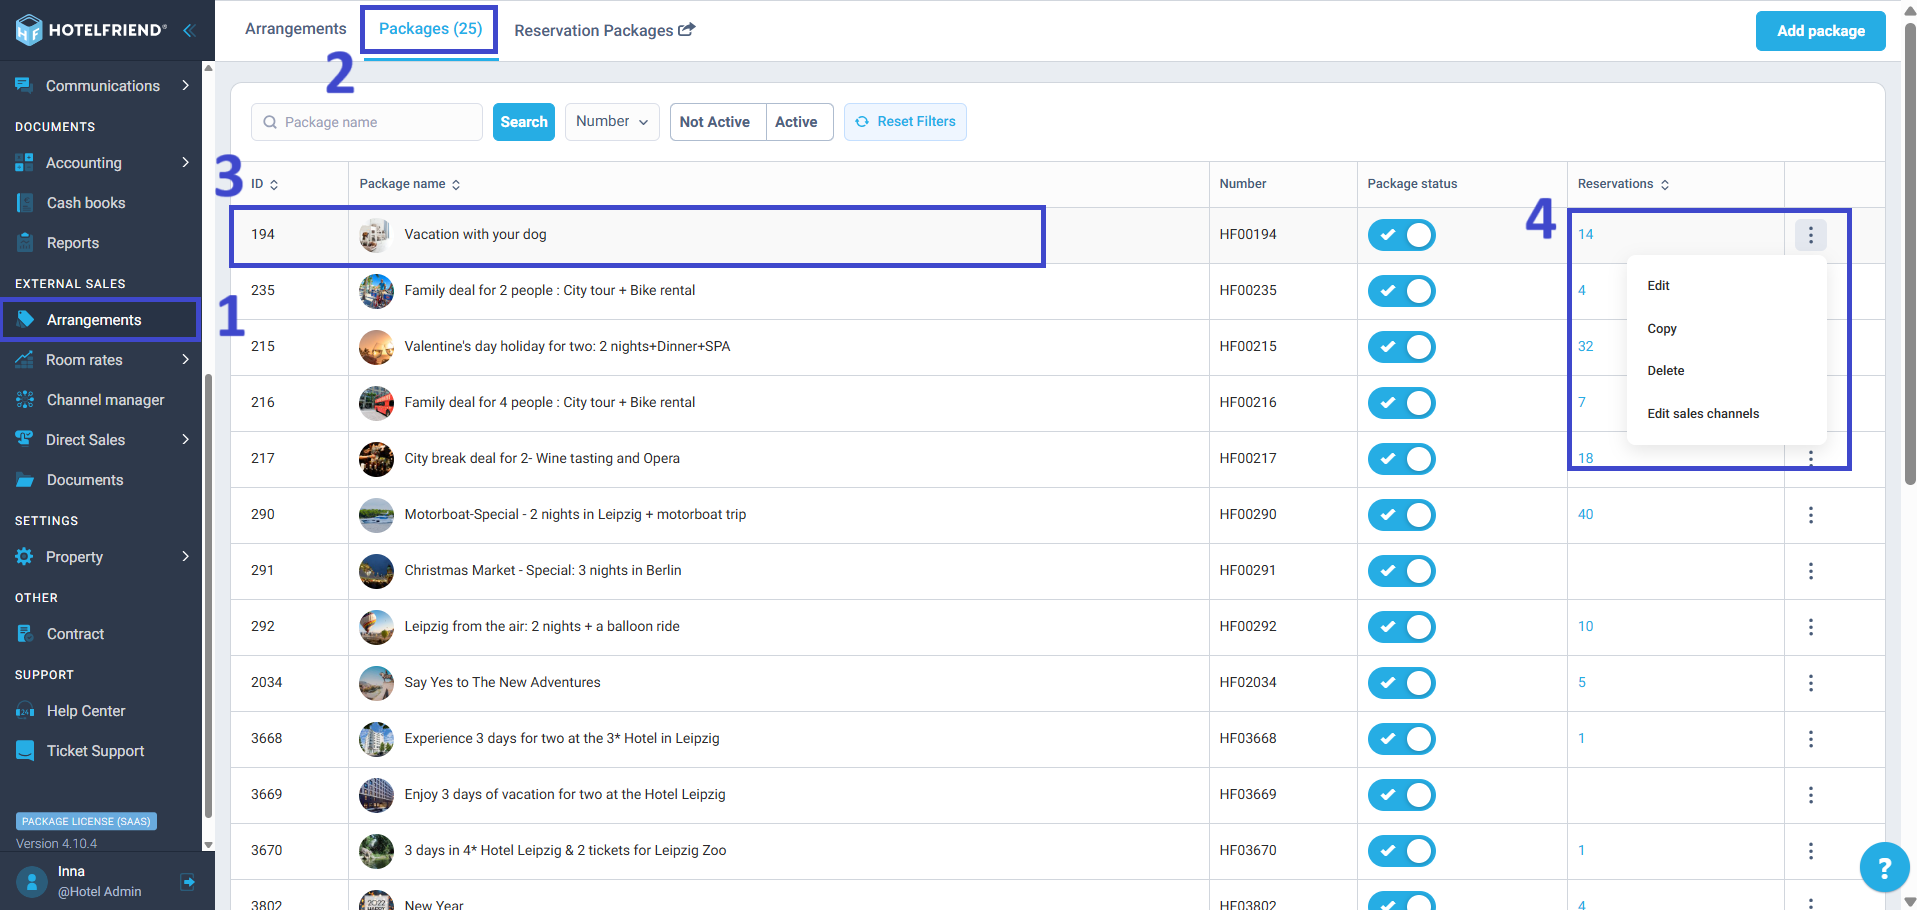Open three-dot menu for package 3668
1917x910 pixels.
tap(1811, 739)
